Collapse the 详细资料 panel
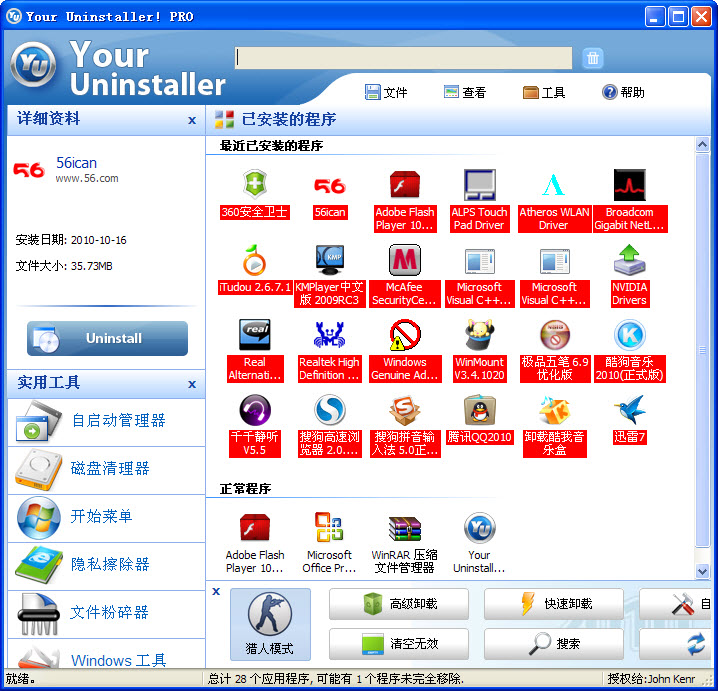This screenshot has width=718, height=691. [192, 120]
